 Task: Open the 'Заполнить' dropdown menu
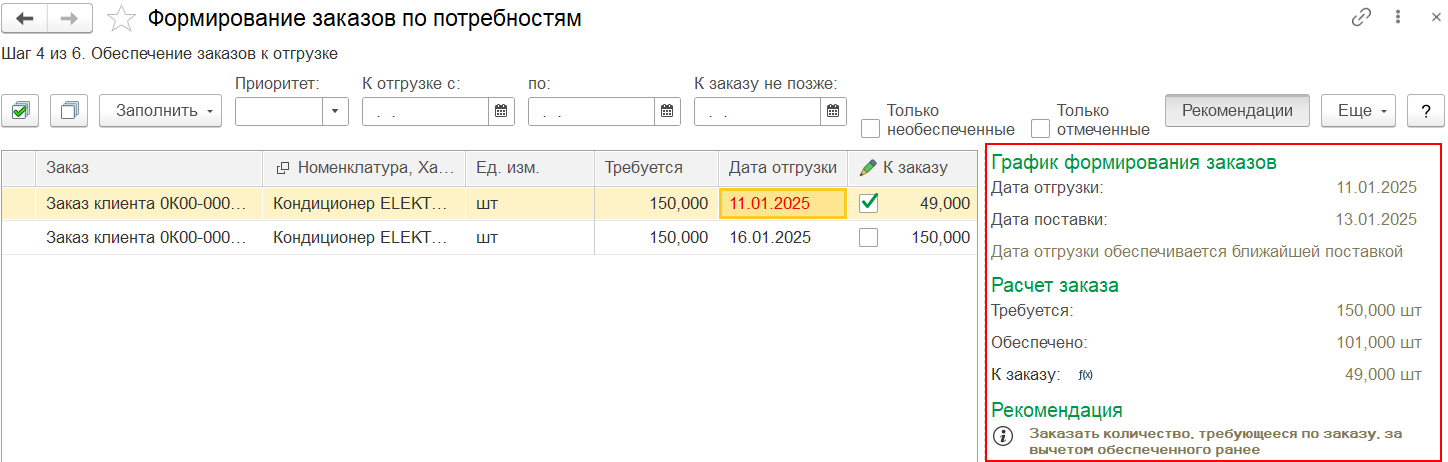coord(160,111)
